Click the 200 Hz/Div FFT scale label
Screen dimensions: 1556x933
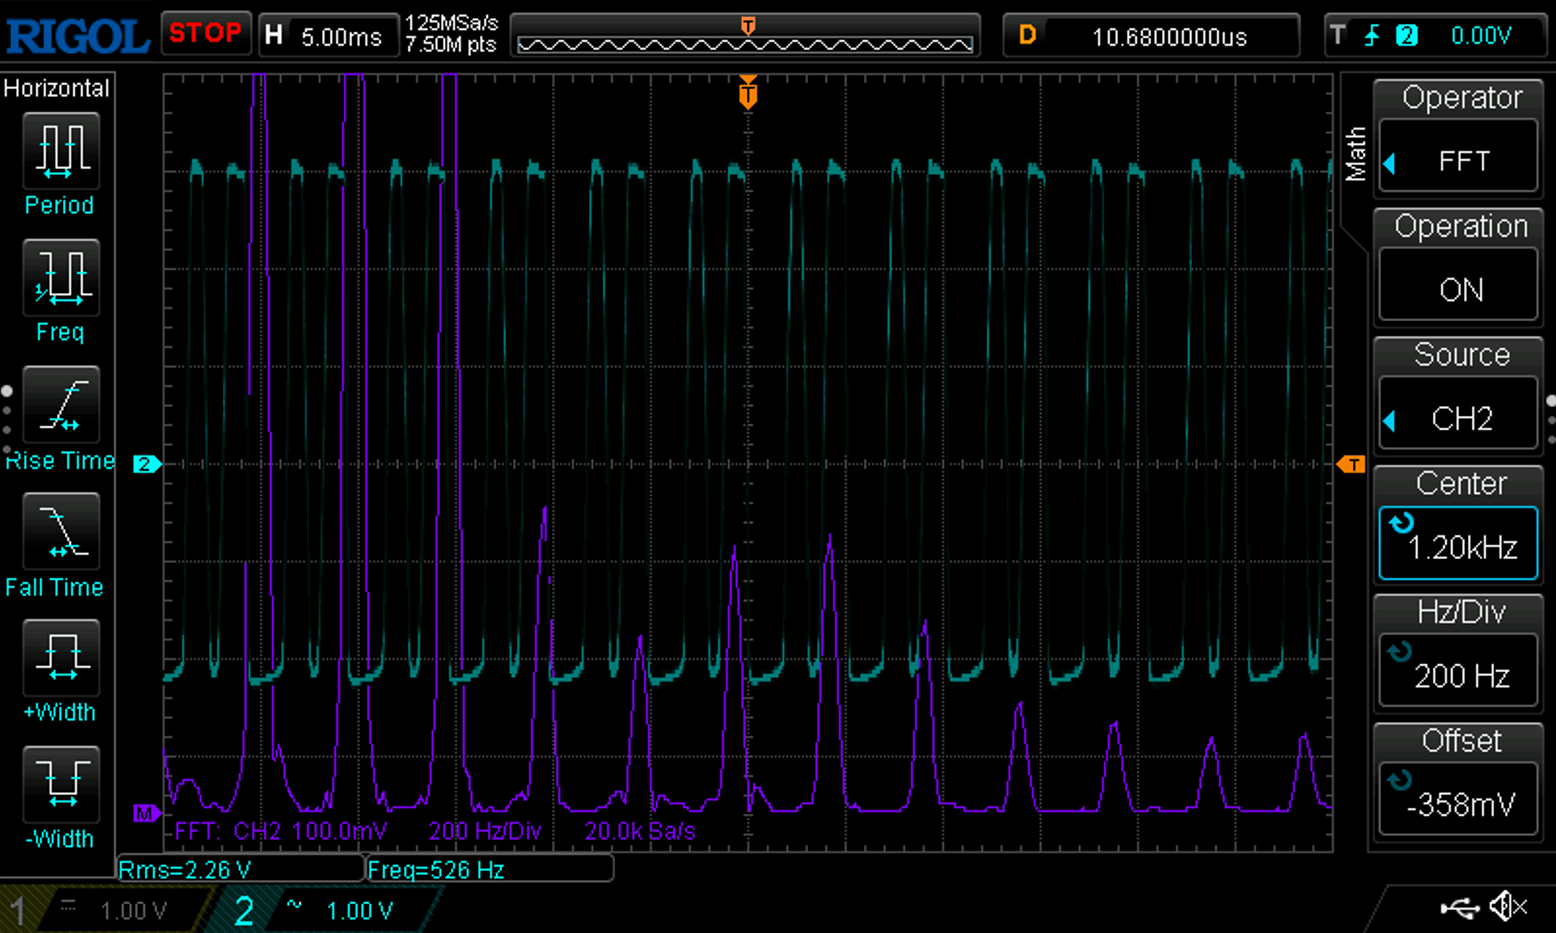[x=485, y=831]
